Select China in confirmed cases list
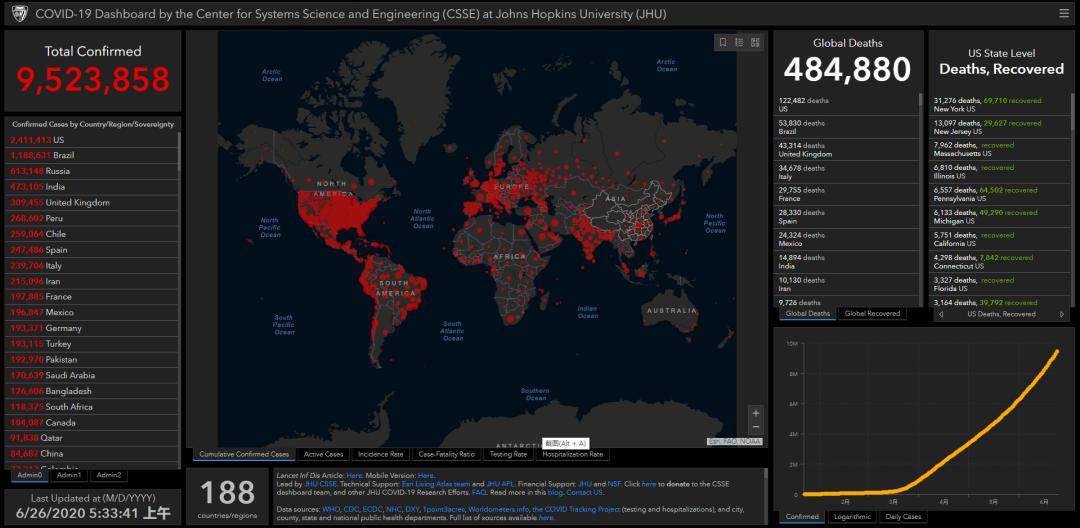 click(91, 454)
